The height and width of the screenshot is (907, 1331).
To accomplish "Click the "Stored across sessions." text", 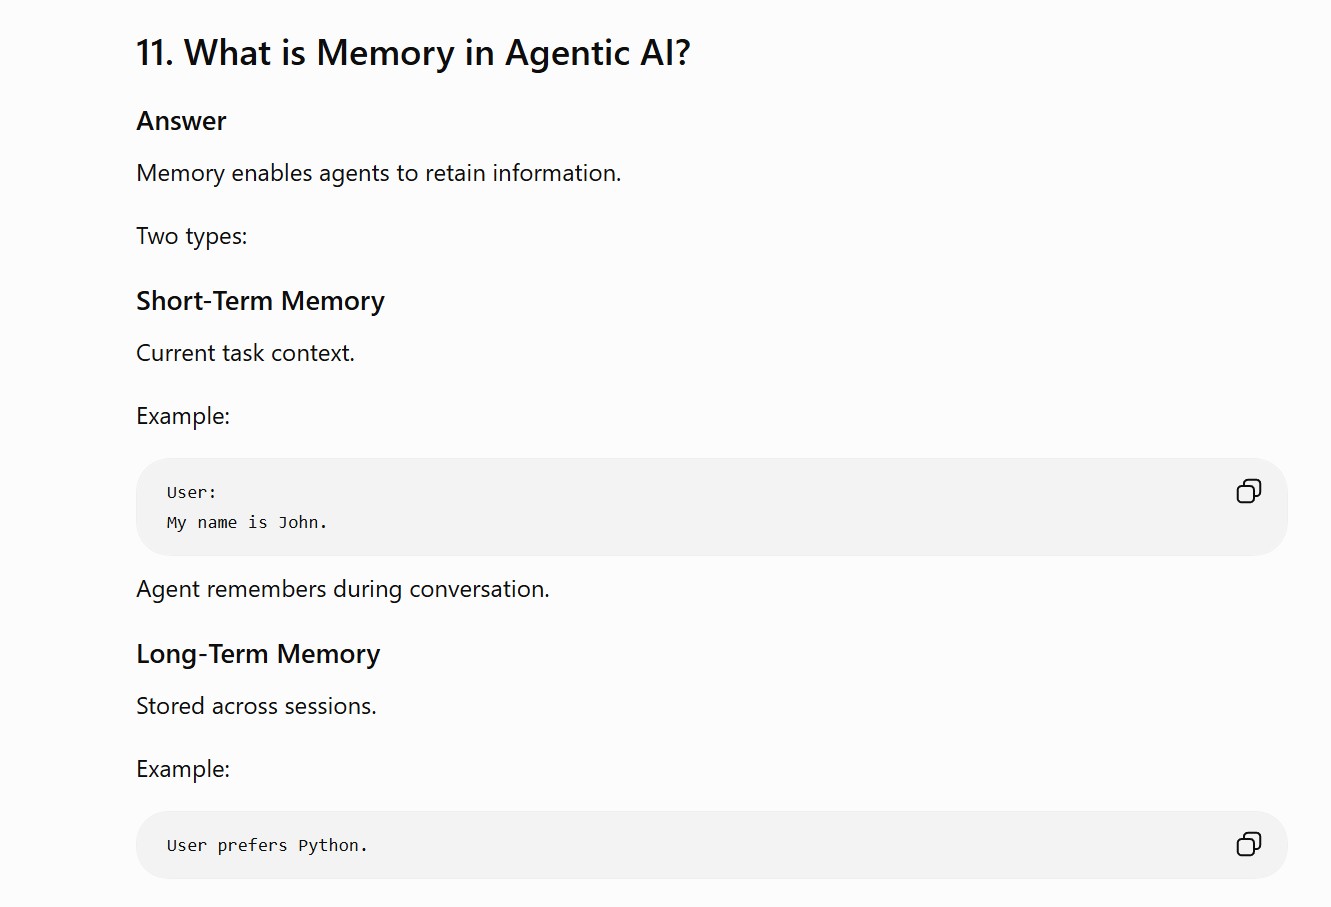I will [x=256, y=706].
